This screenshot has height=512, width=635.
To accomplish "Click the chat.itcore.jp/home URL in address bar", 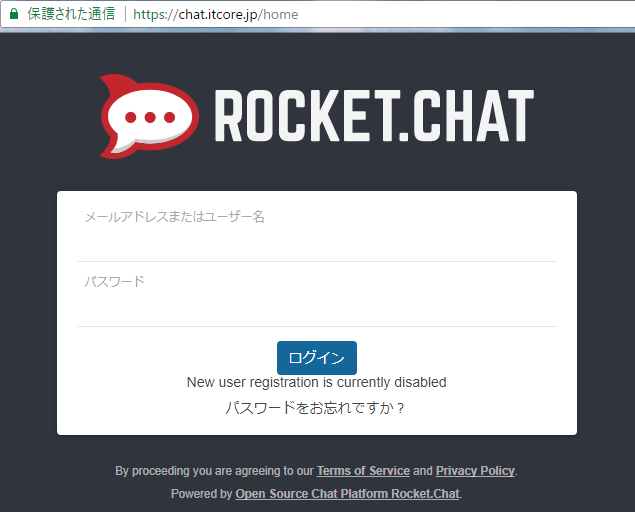I will click(215, 15).
